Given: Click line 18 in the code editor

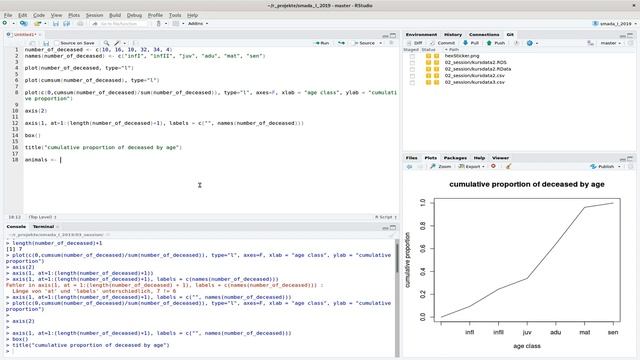Looking at the screenshot, I should [210, 160].
